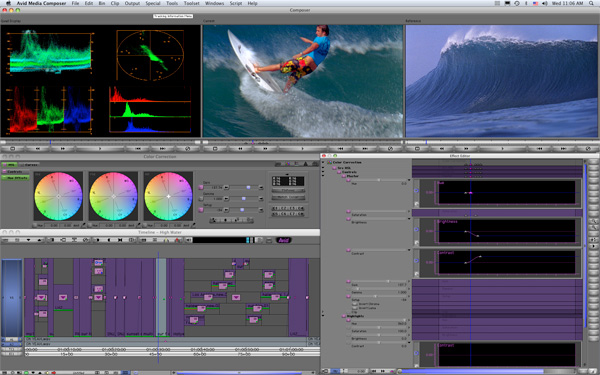Open the Special menu
Viewport: 600px width, 375px height.
tap(153, 3)
